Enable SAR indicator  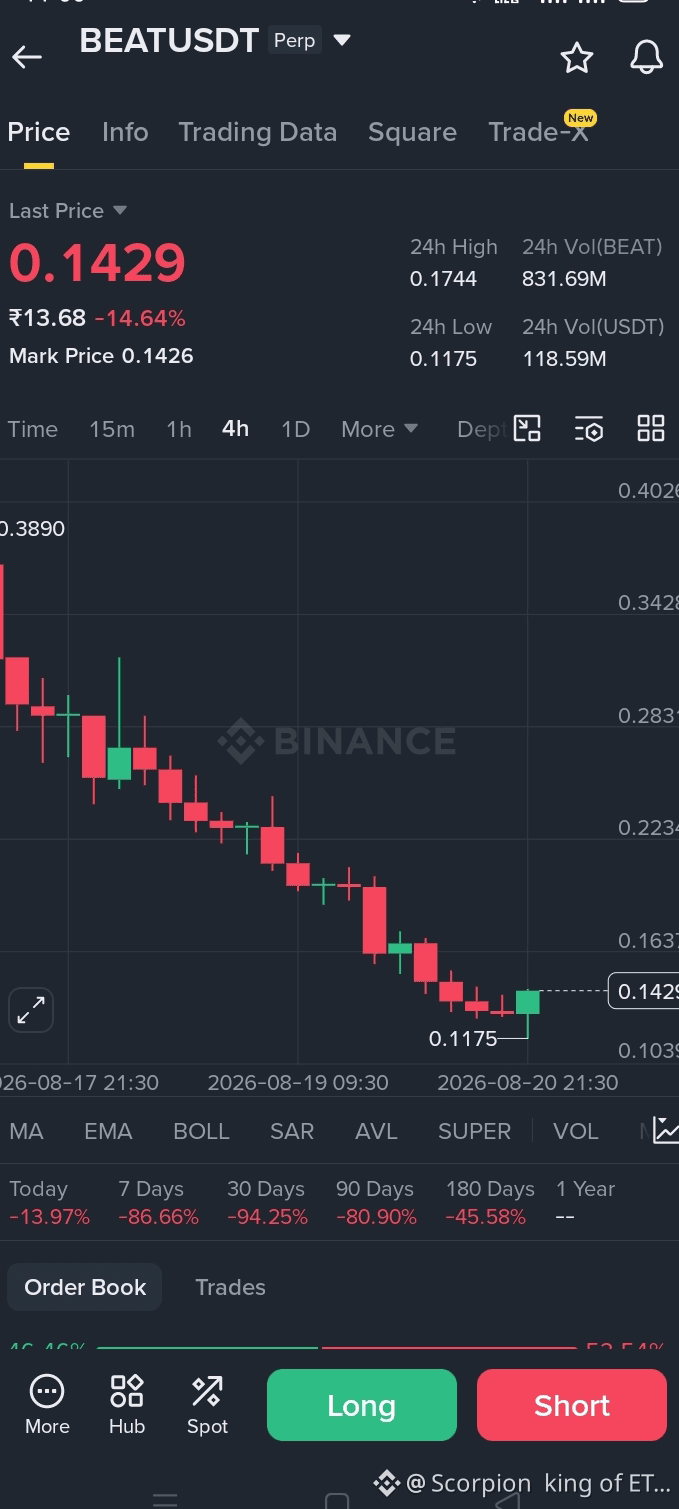pyautogui.click(x=292, y=1131)
